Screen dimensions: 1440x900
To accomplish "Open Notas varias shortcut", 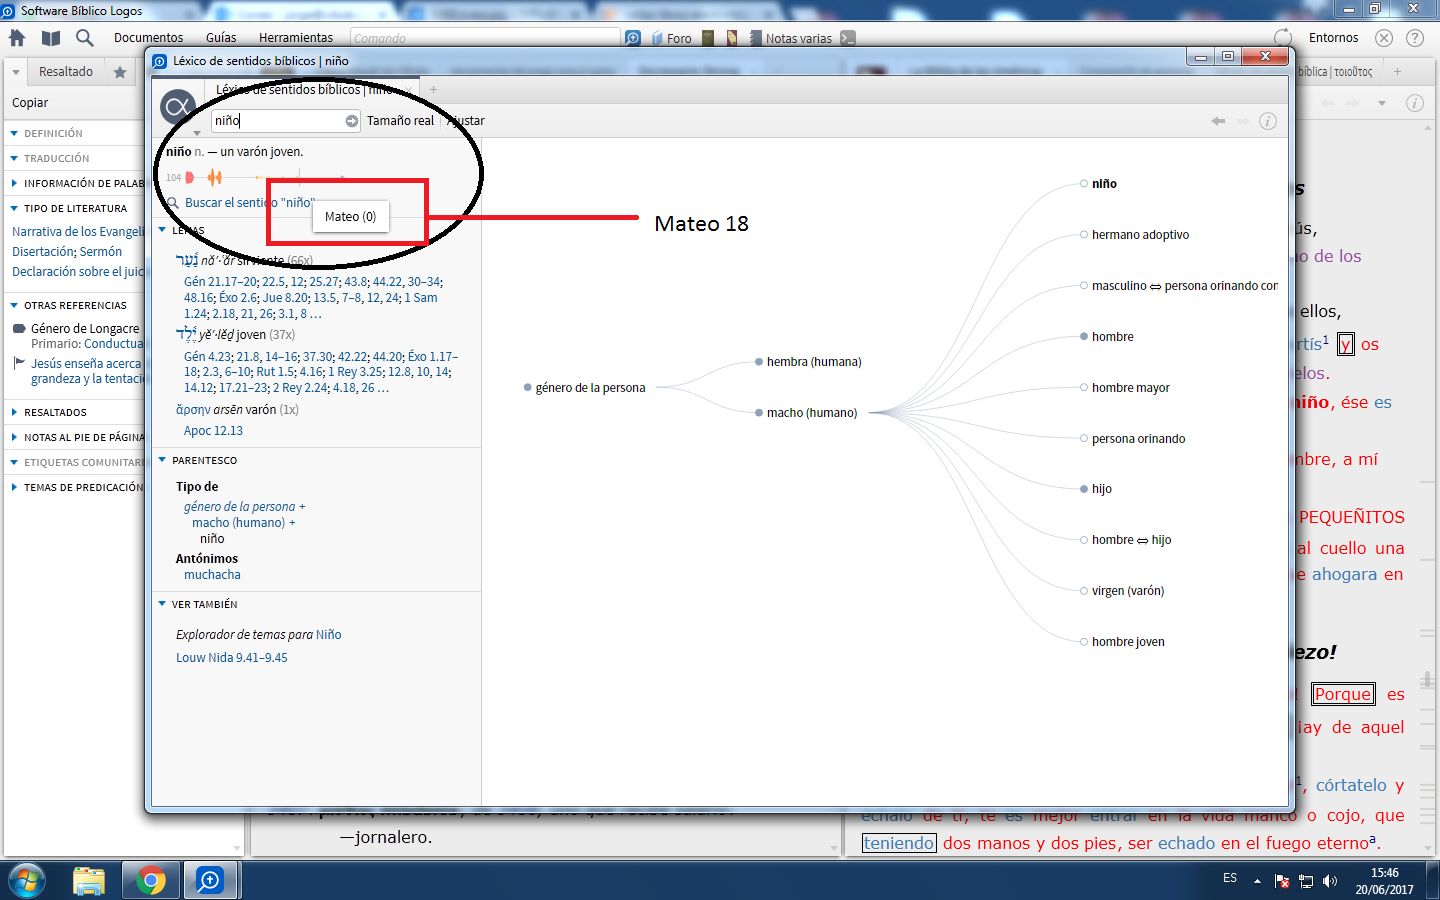I will coord(790,38).
